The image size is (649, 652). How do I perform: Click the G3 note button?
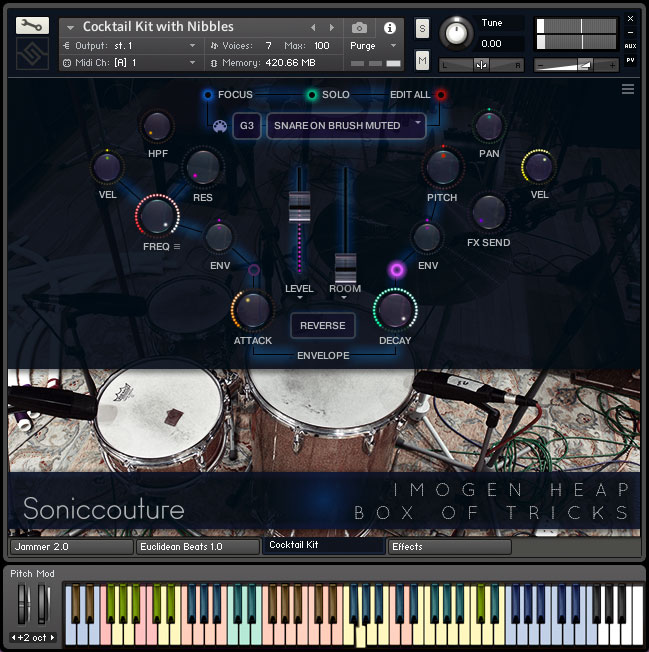(x=247, y=126)
